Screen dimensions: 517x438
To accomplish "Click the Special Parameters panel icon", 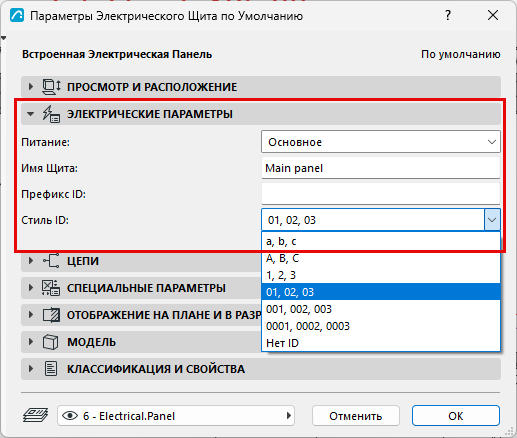I will [x=51, y=288].
